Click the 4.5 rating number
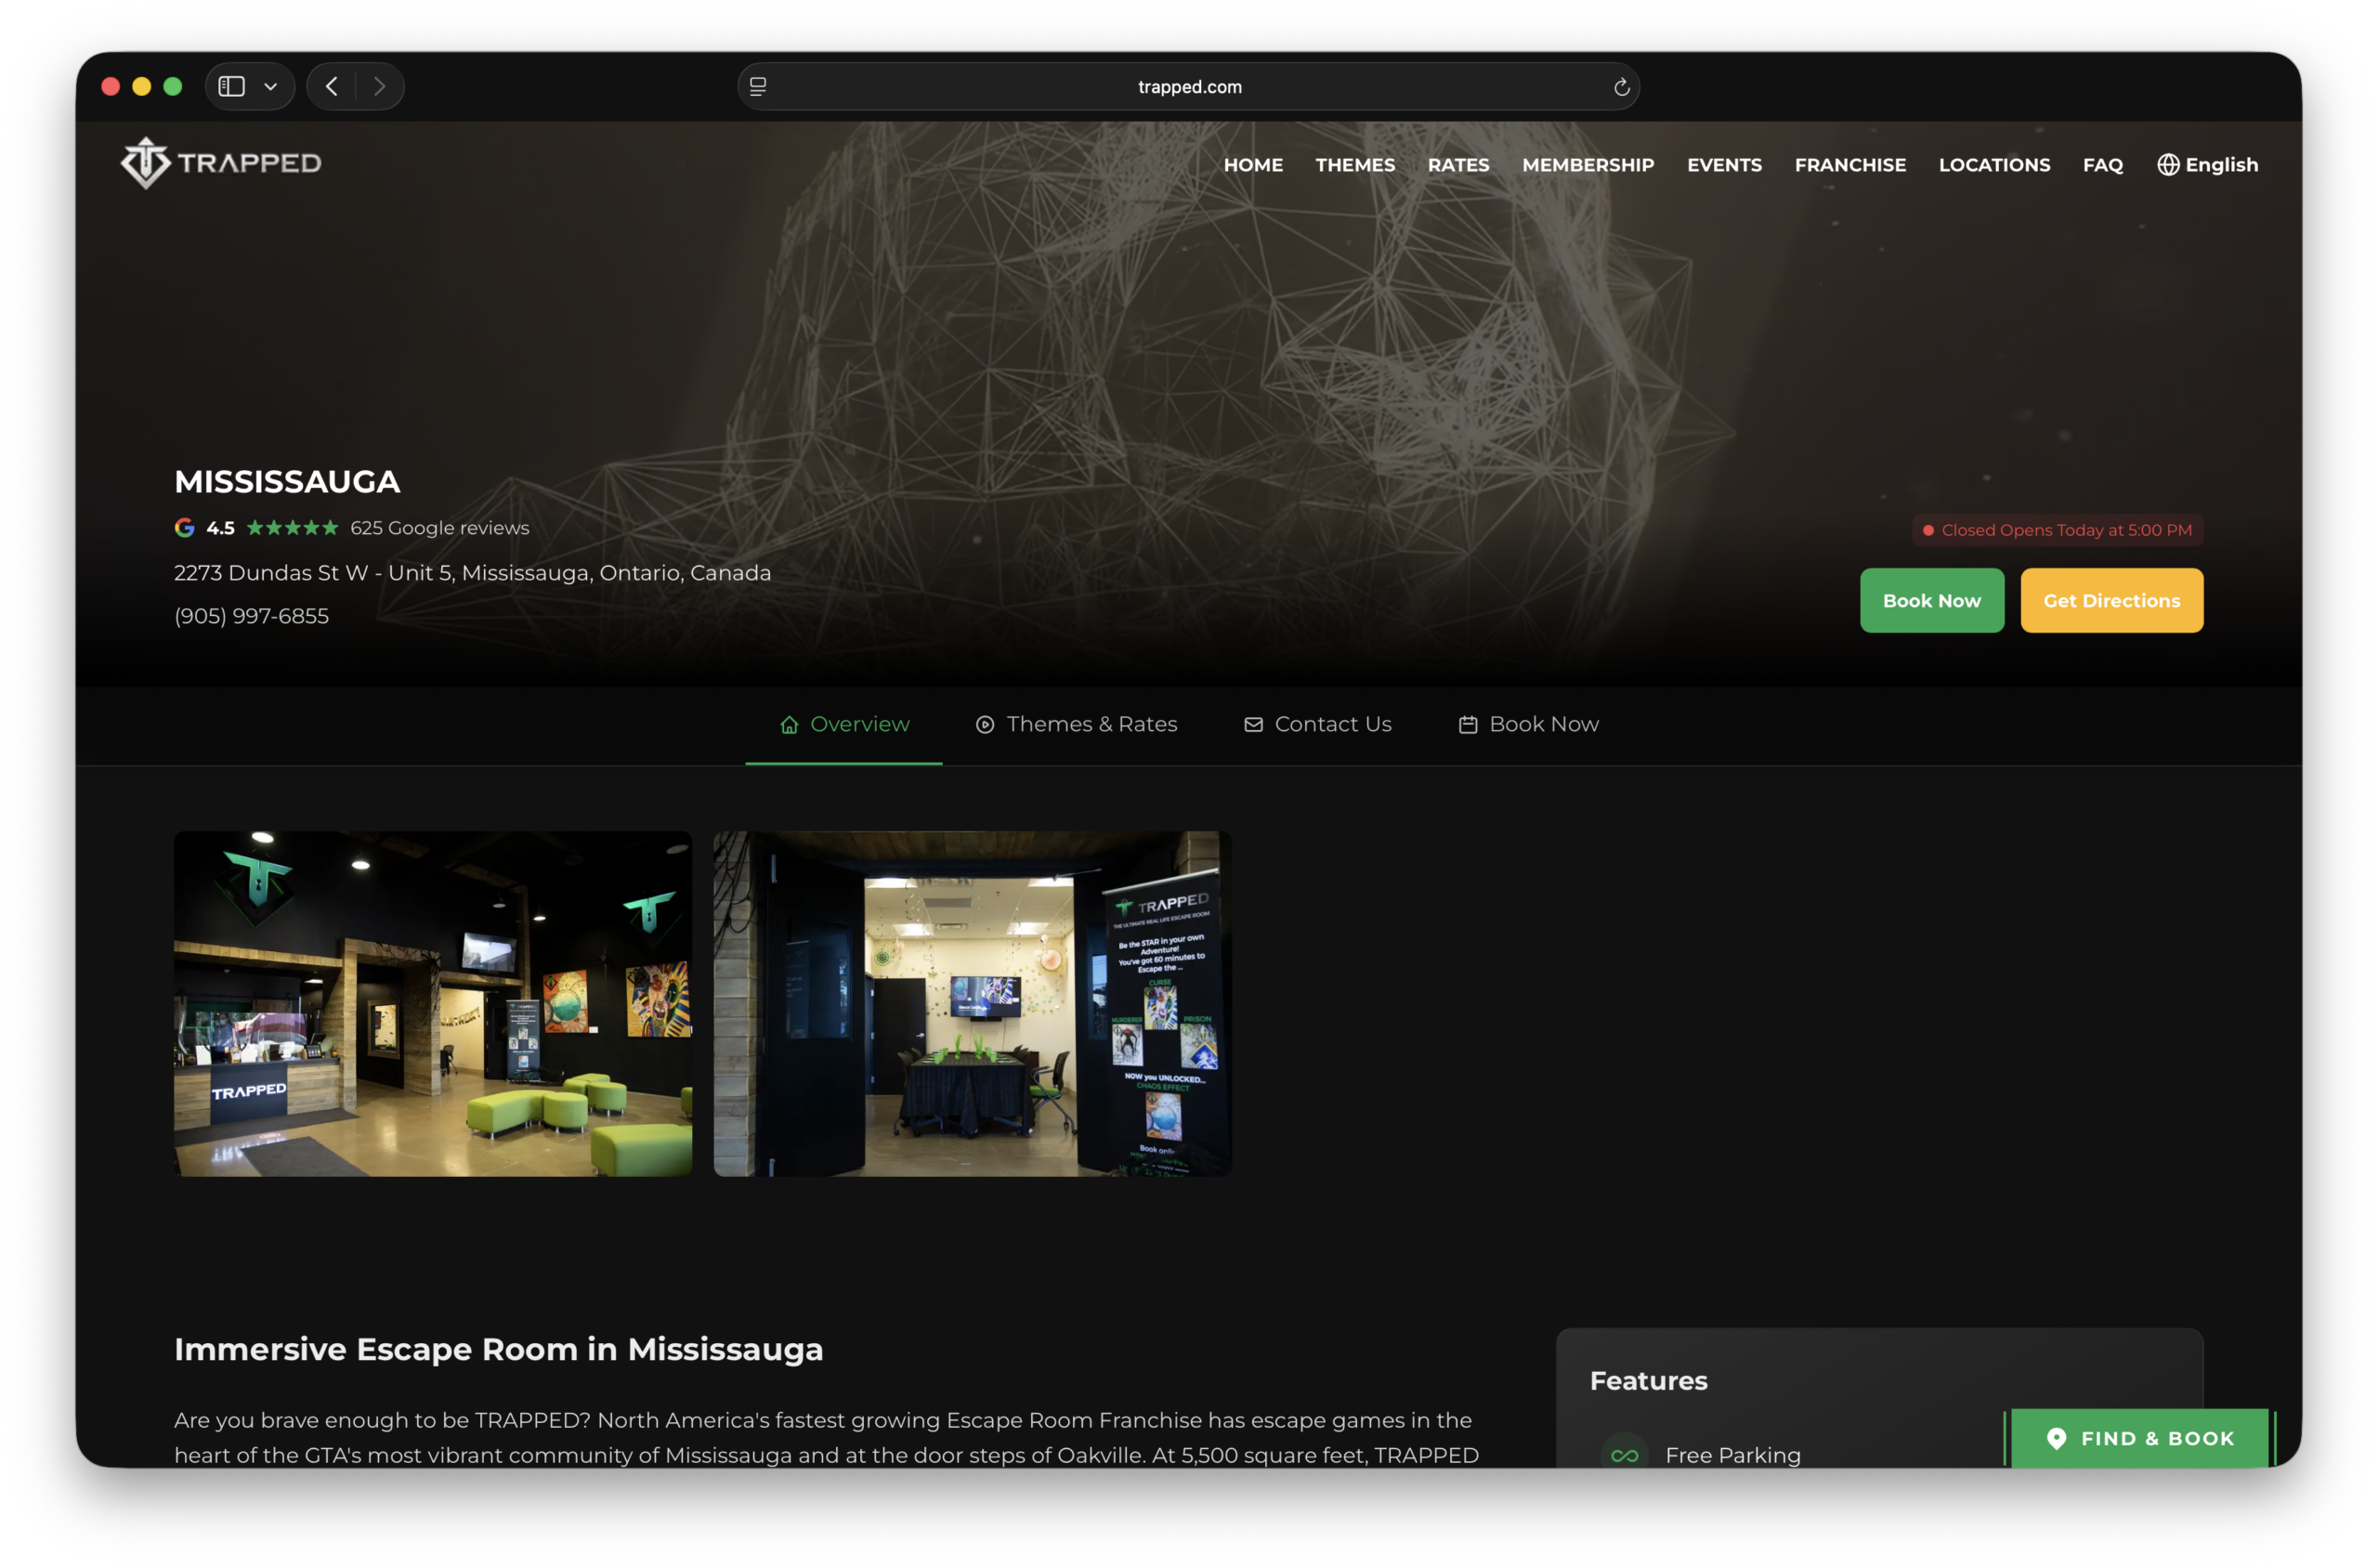This screenshot has width=2378, height=1568. click(x=220, y=528)
